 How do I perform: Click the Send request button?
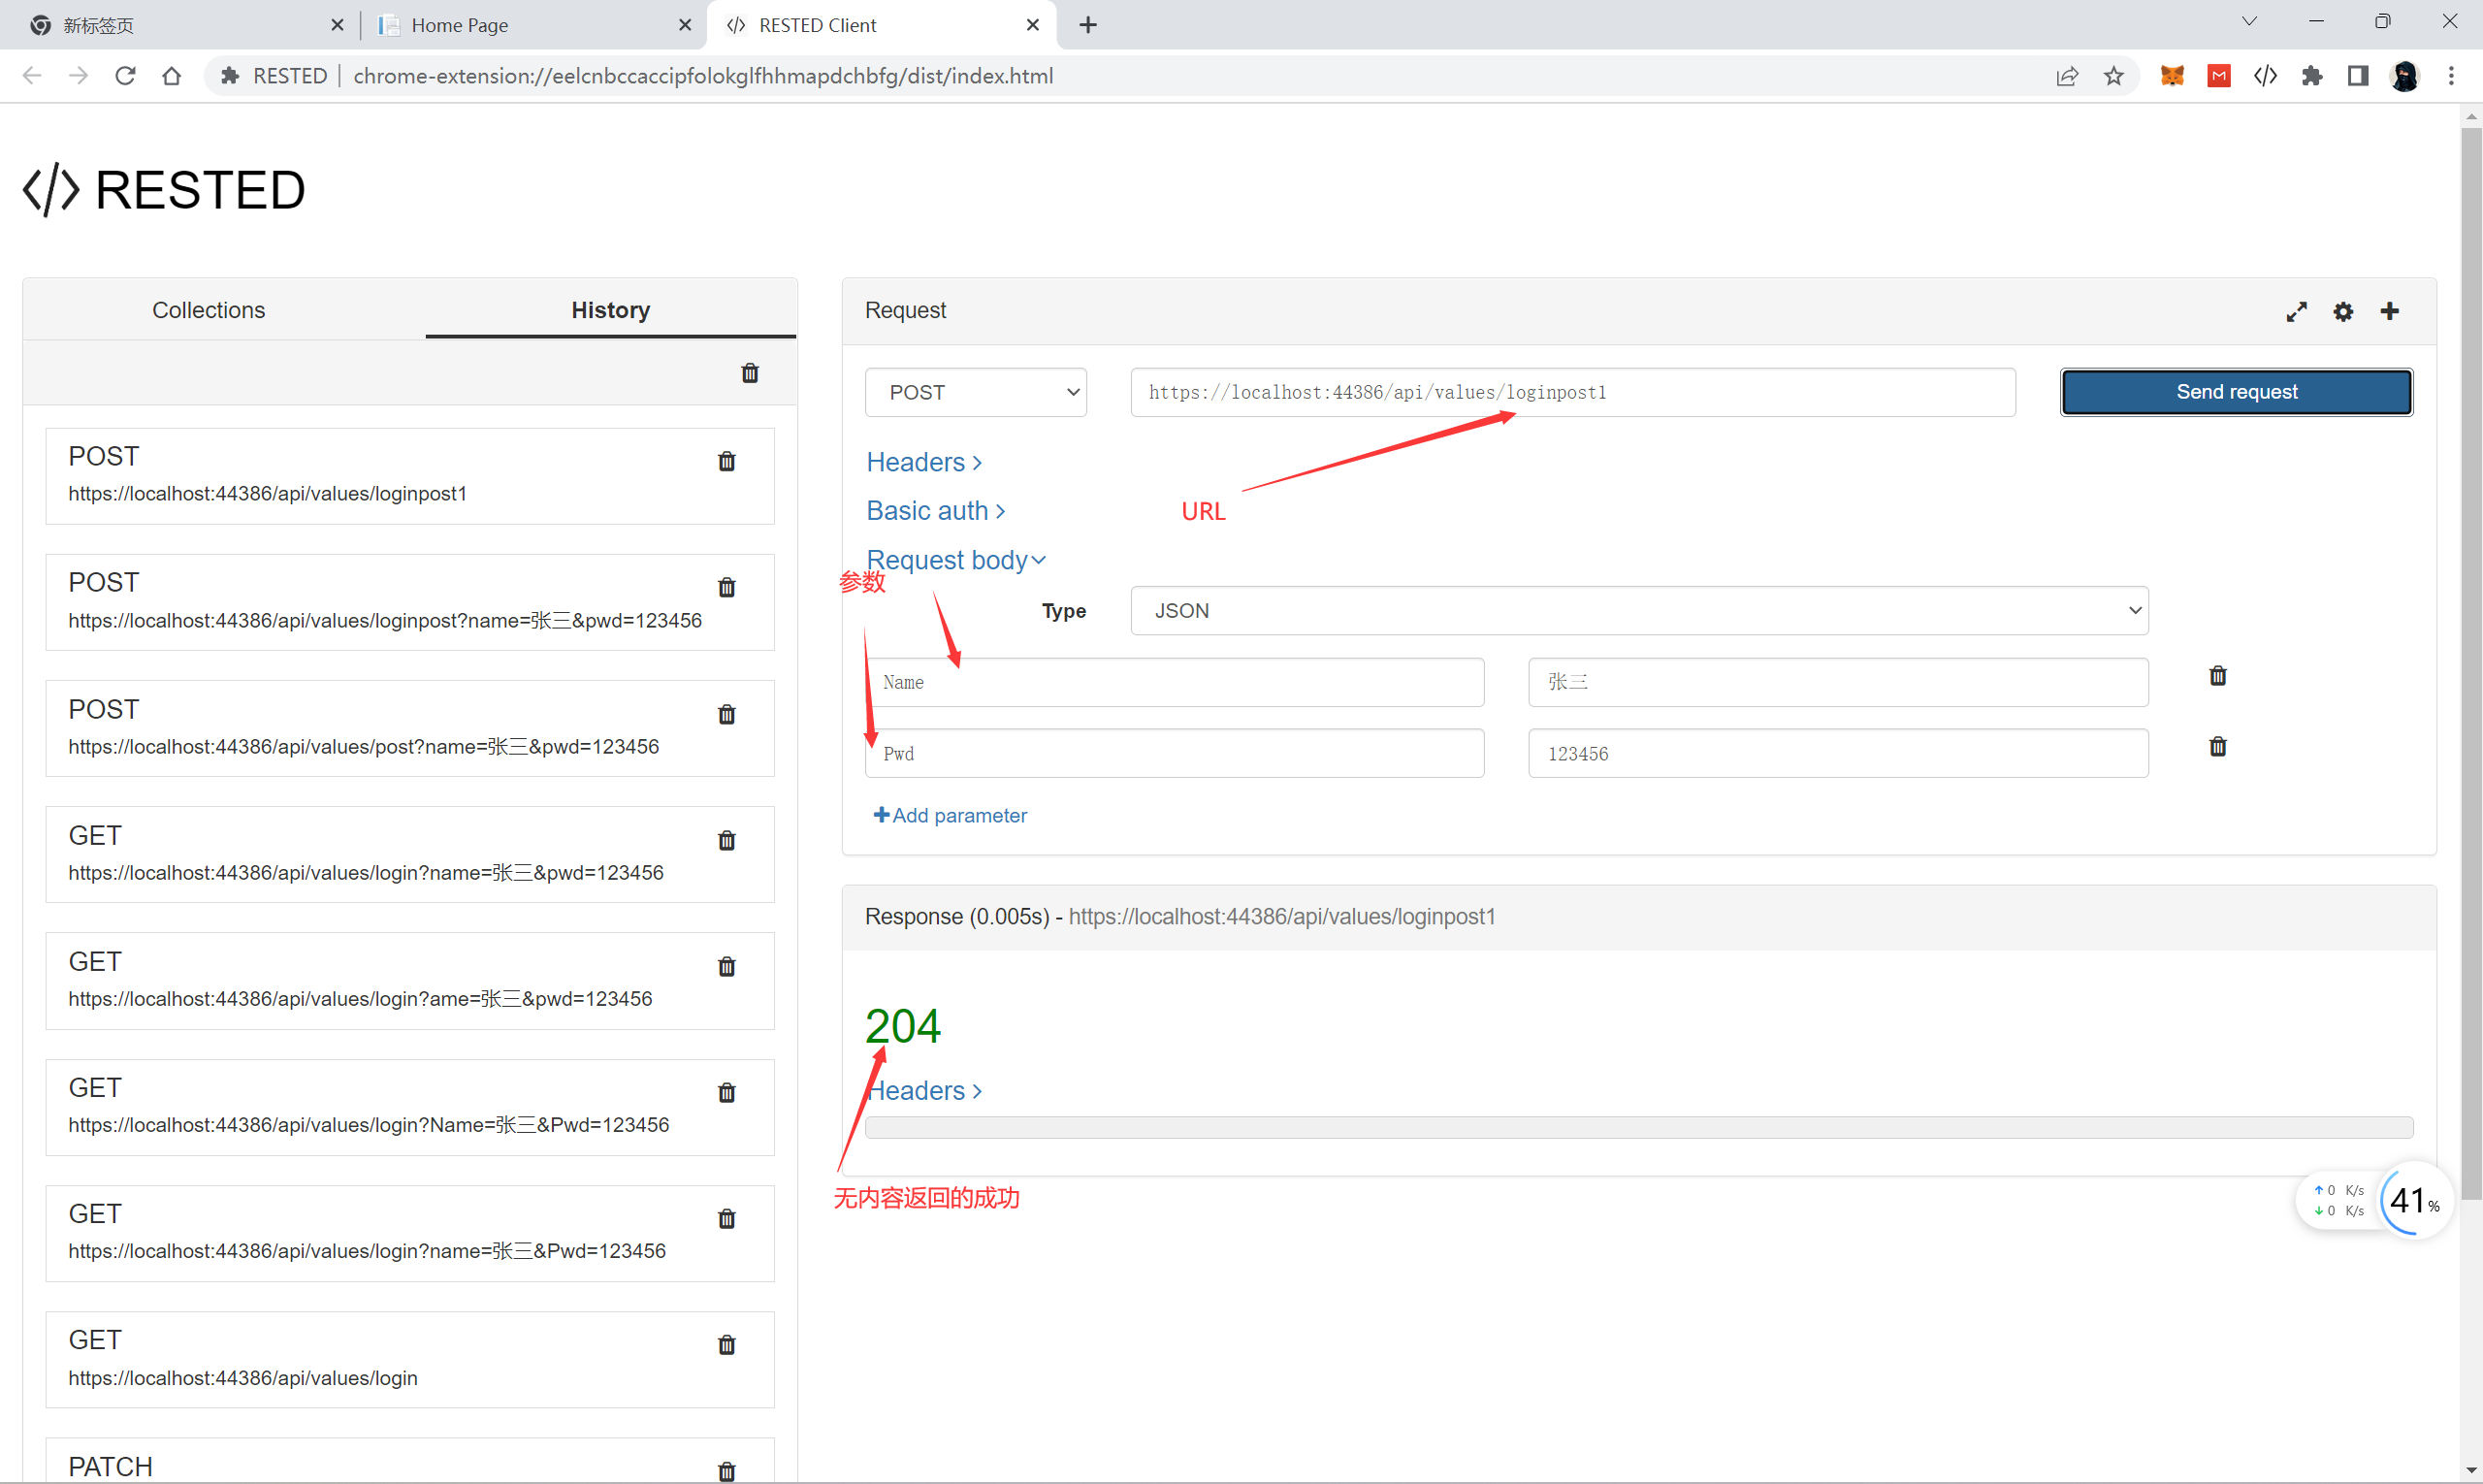click(x=2236, y=392)
